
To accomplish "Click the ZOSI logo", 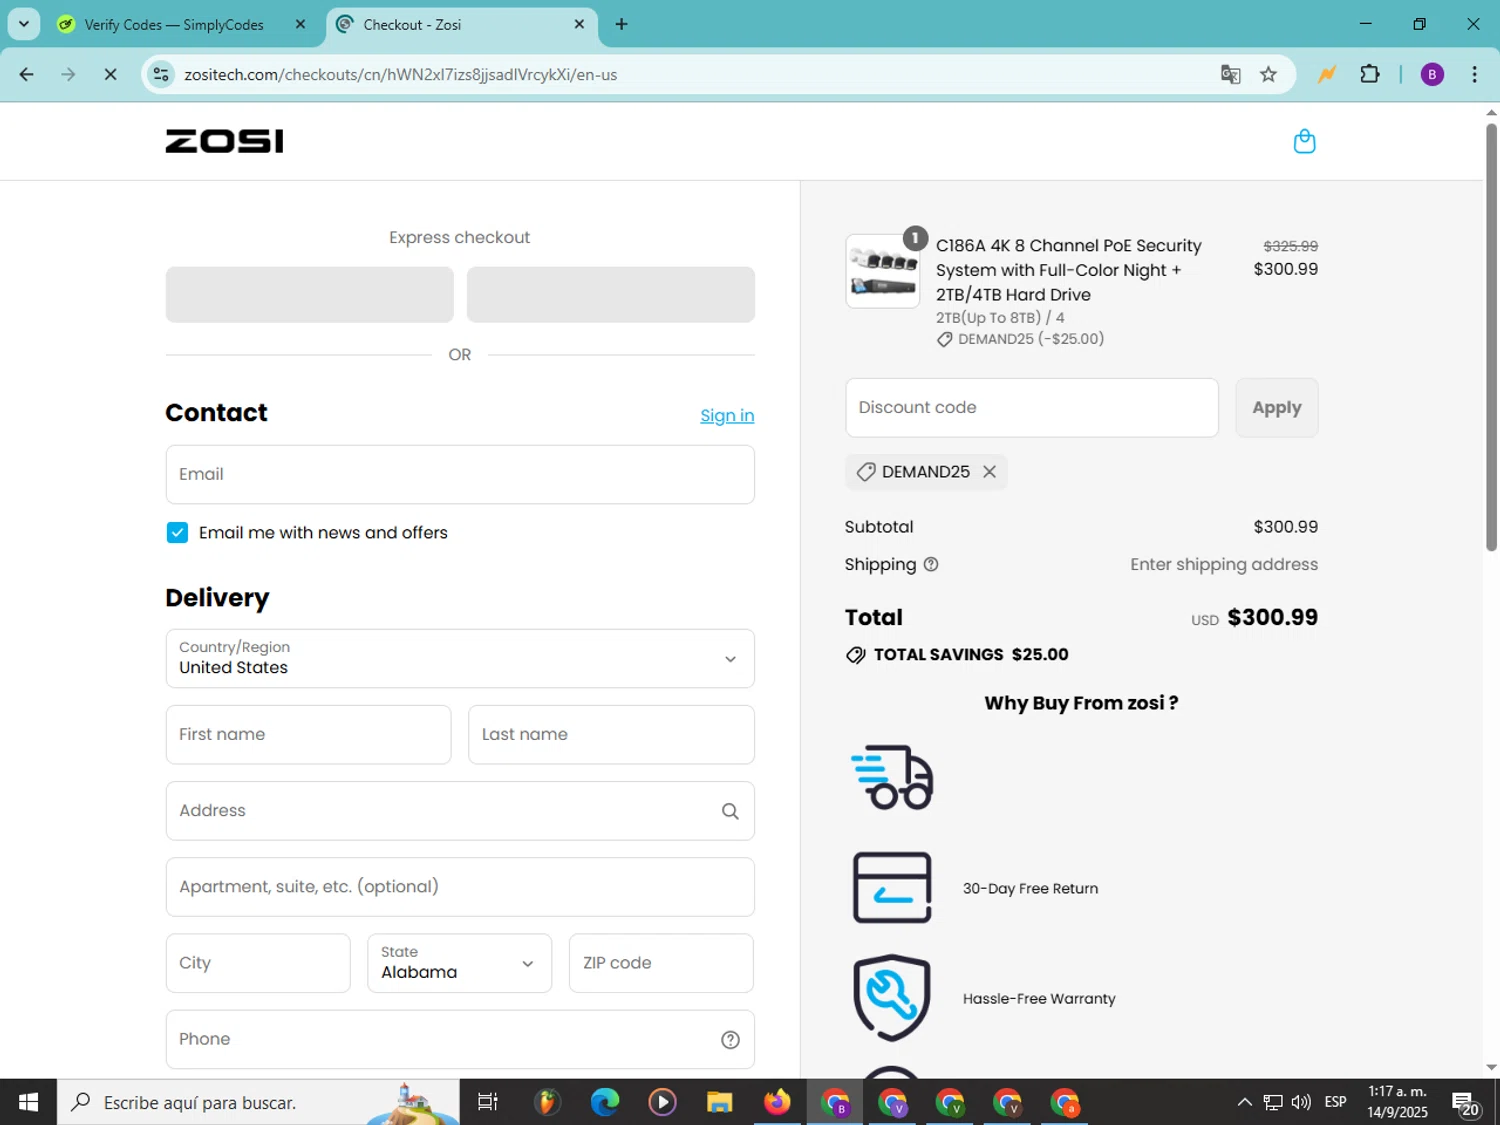I will click(224, 141).
